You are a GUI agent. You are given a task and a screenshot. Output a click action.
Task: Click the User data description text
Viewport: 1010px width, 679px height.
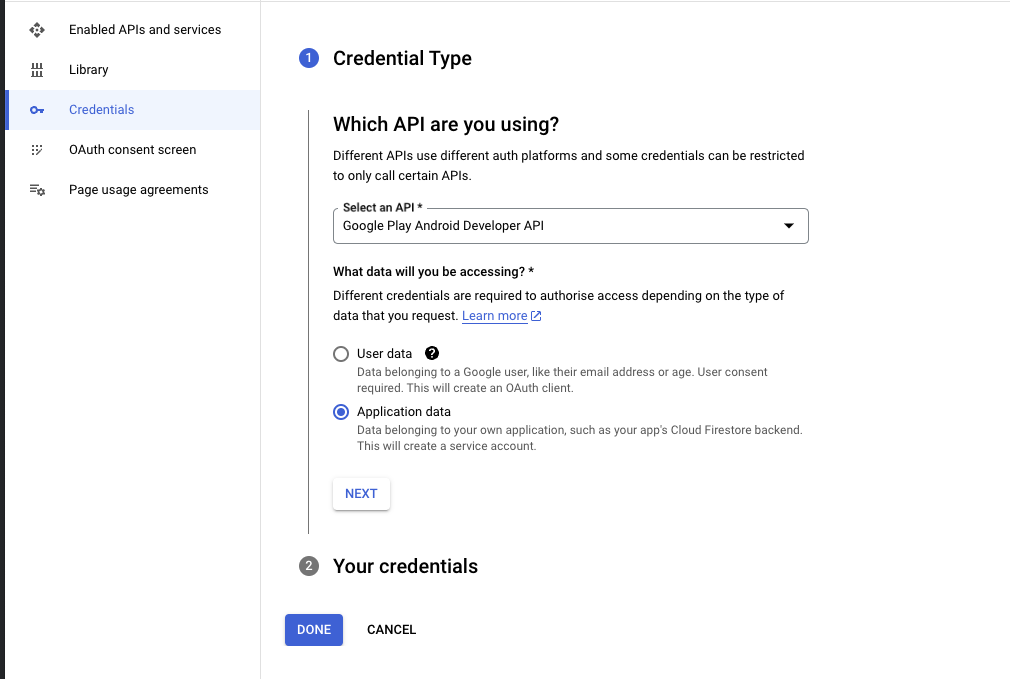[x=562, y=380]
